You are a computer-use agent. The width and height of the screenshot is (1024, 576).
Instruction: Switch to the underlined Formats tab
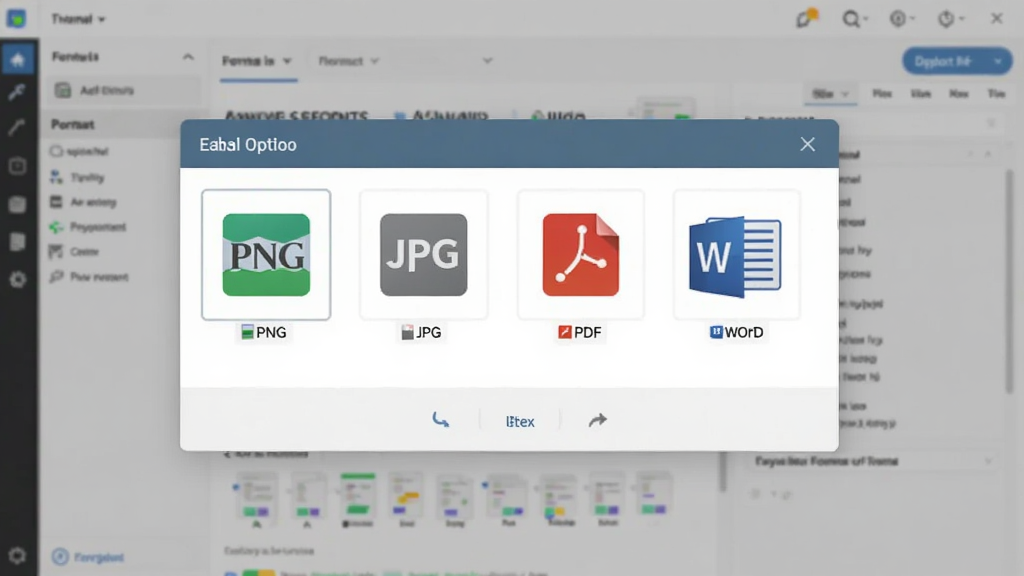(257, 61)
